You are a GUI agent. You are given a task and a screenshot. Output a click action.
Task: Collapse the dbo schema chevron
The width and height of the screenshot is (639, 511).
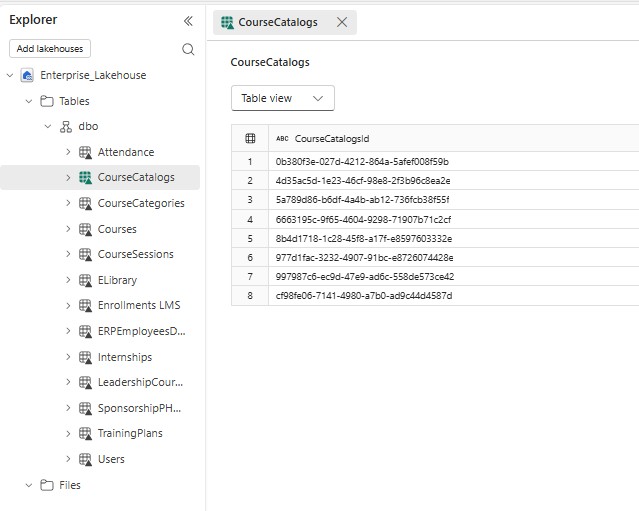coord(48,127)
